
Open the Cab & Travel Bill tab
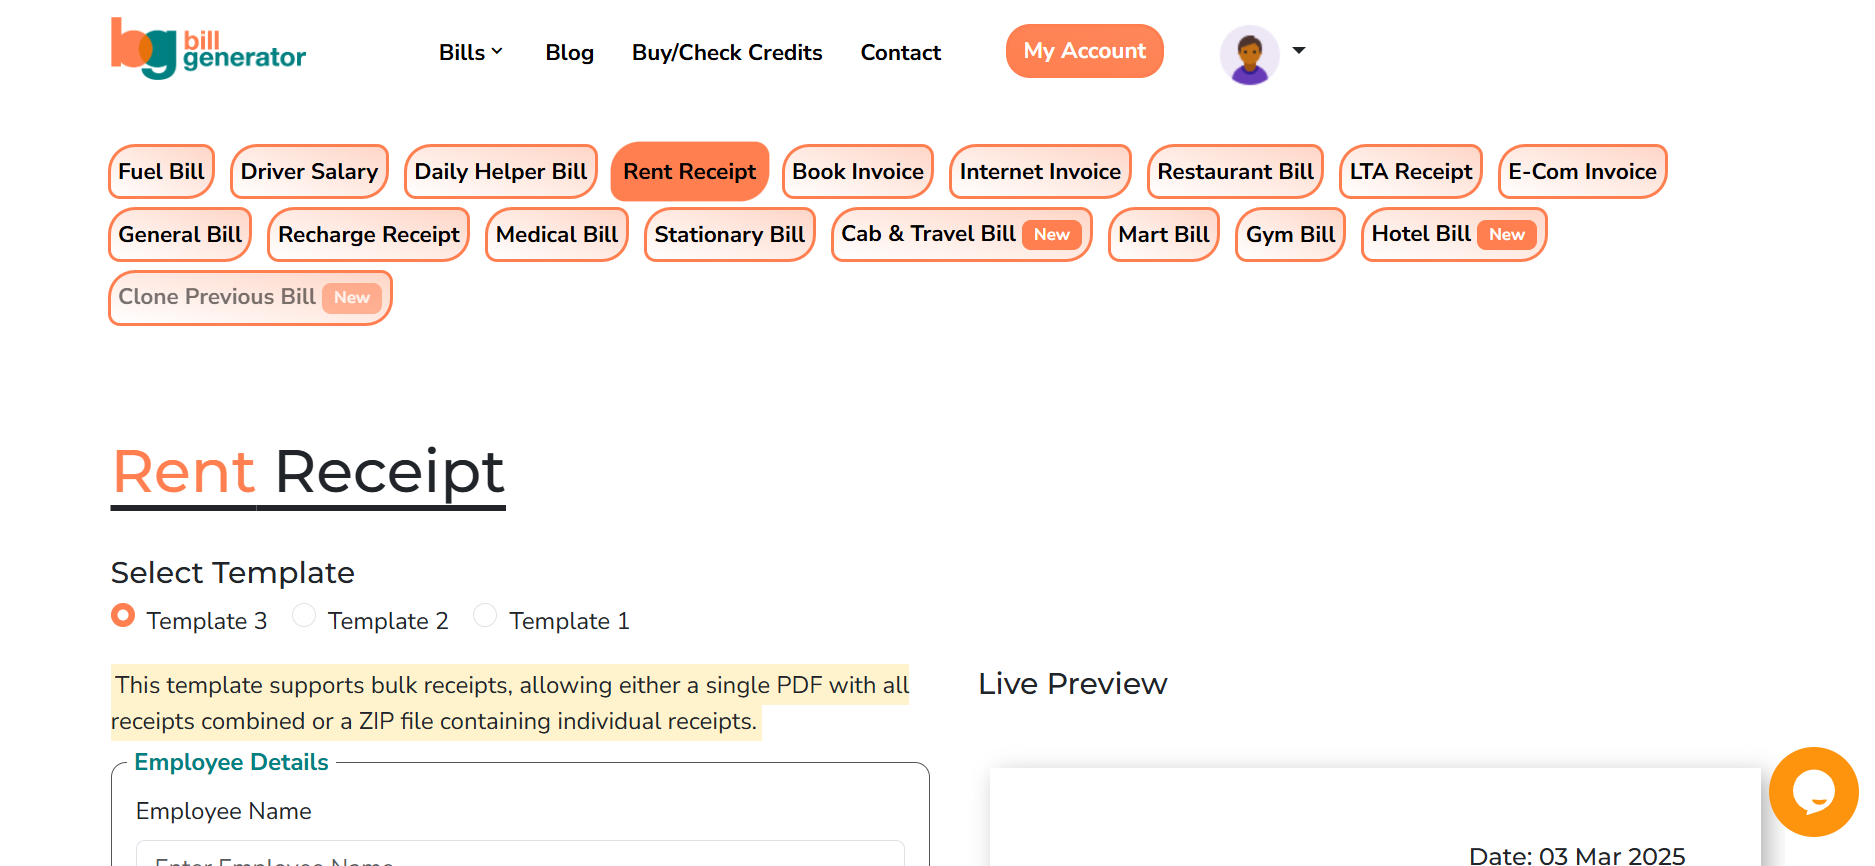click(960, 234)
